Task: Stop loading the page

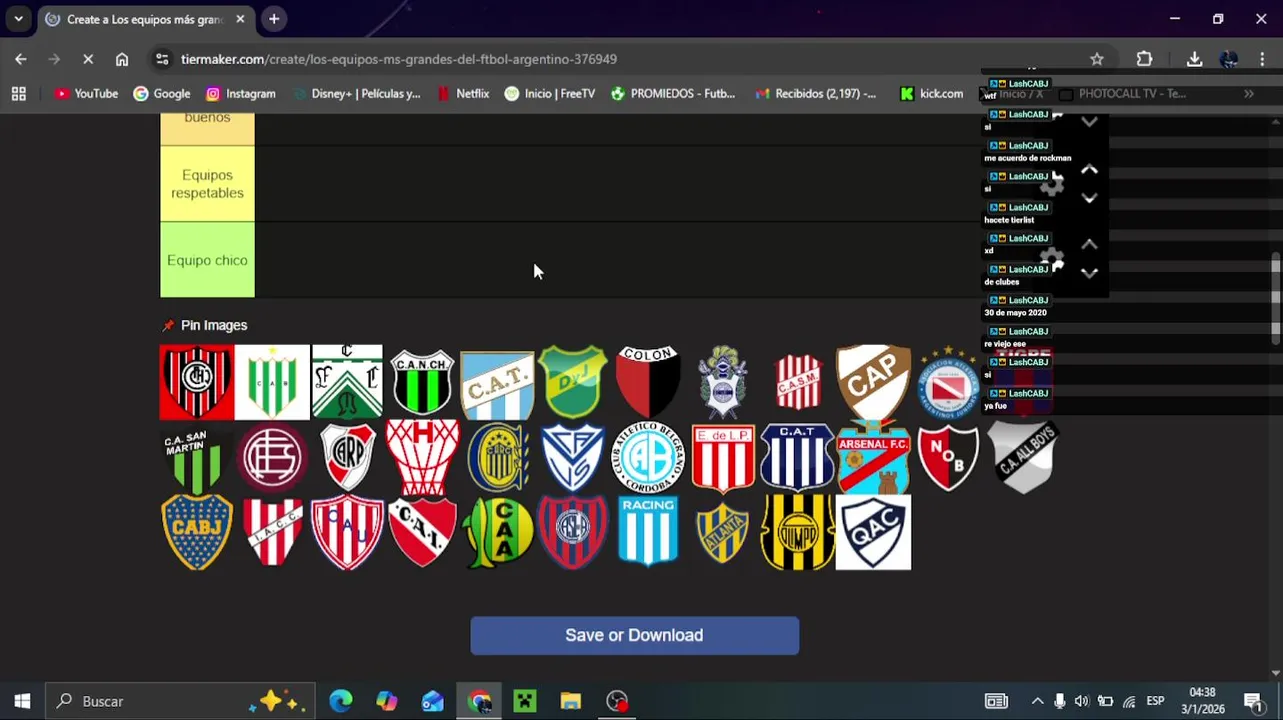Action: click(88, 59)
